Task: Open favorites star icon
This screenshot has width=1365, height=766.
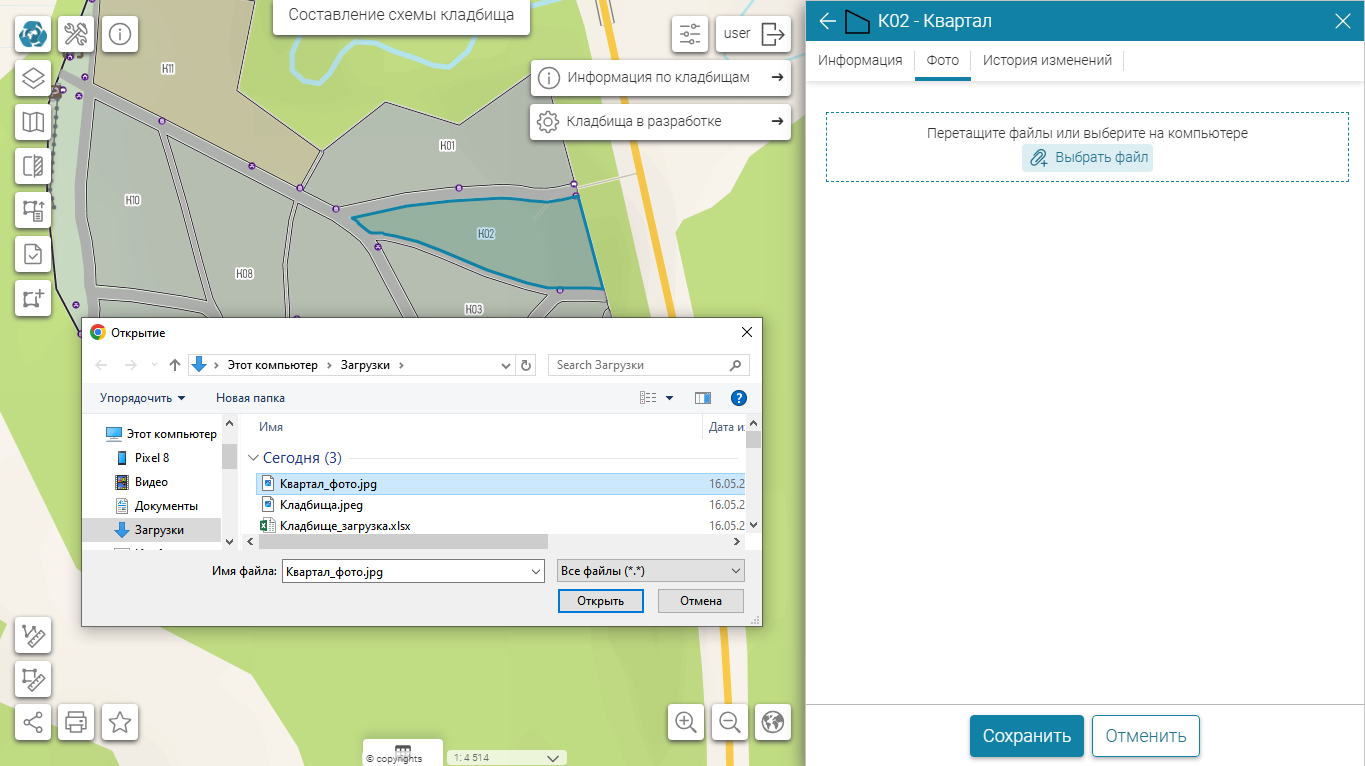Action: [120, 722]
